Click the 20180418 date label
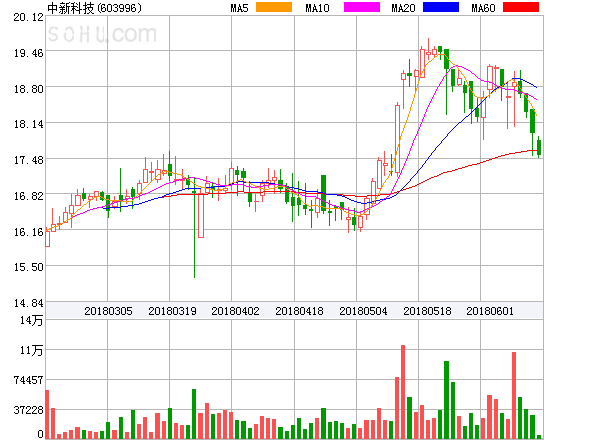600x440 pixels. coord(299,311)
